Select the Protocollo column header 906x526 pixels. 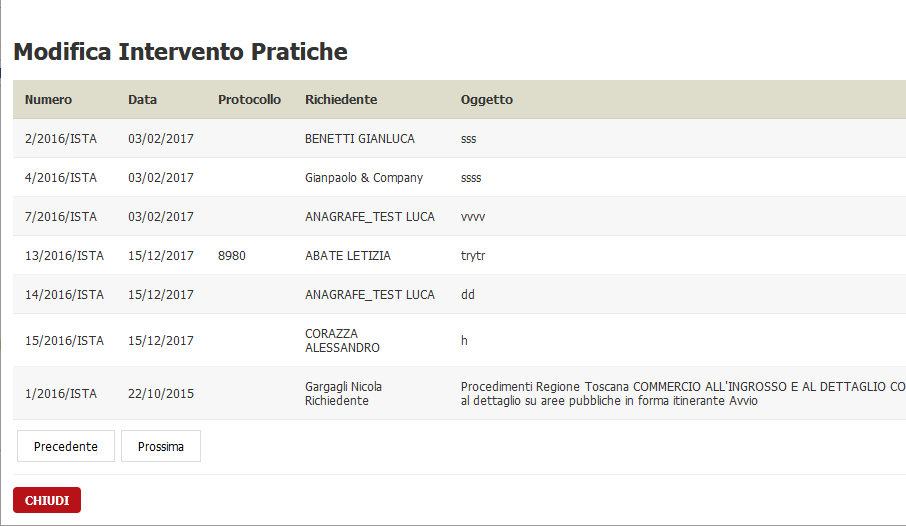pyautogui.click(x=249, y=100)
